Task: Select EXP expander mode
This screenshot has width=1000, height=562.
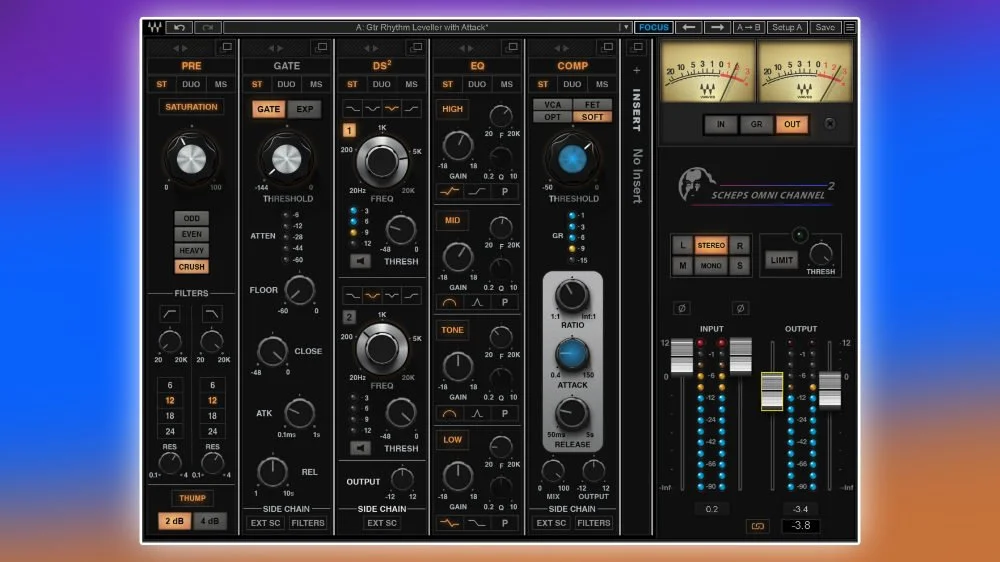Action: pyautogui.click(x=305, y=109)
